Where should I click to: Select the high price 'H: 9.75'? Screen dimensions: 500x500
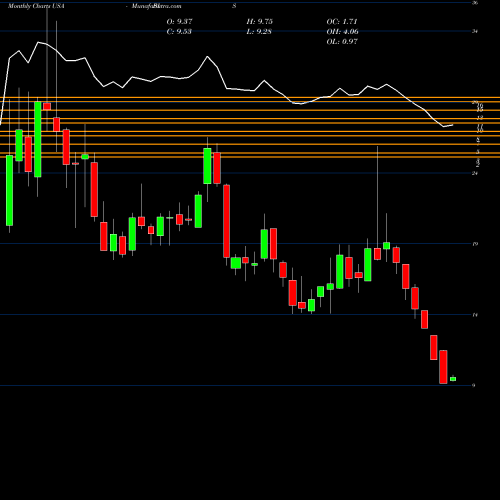tap(260, 22)
